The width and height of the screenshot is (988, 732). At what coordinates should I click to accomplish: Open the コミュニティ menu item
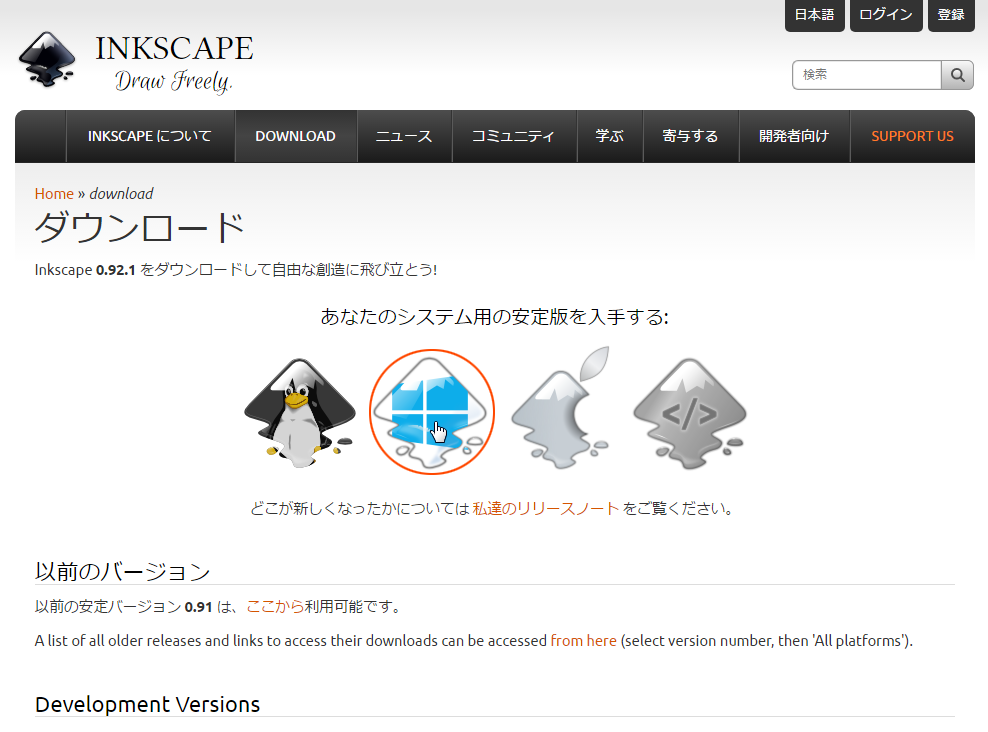click(513, 137)
